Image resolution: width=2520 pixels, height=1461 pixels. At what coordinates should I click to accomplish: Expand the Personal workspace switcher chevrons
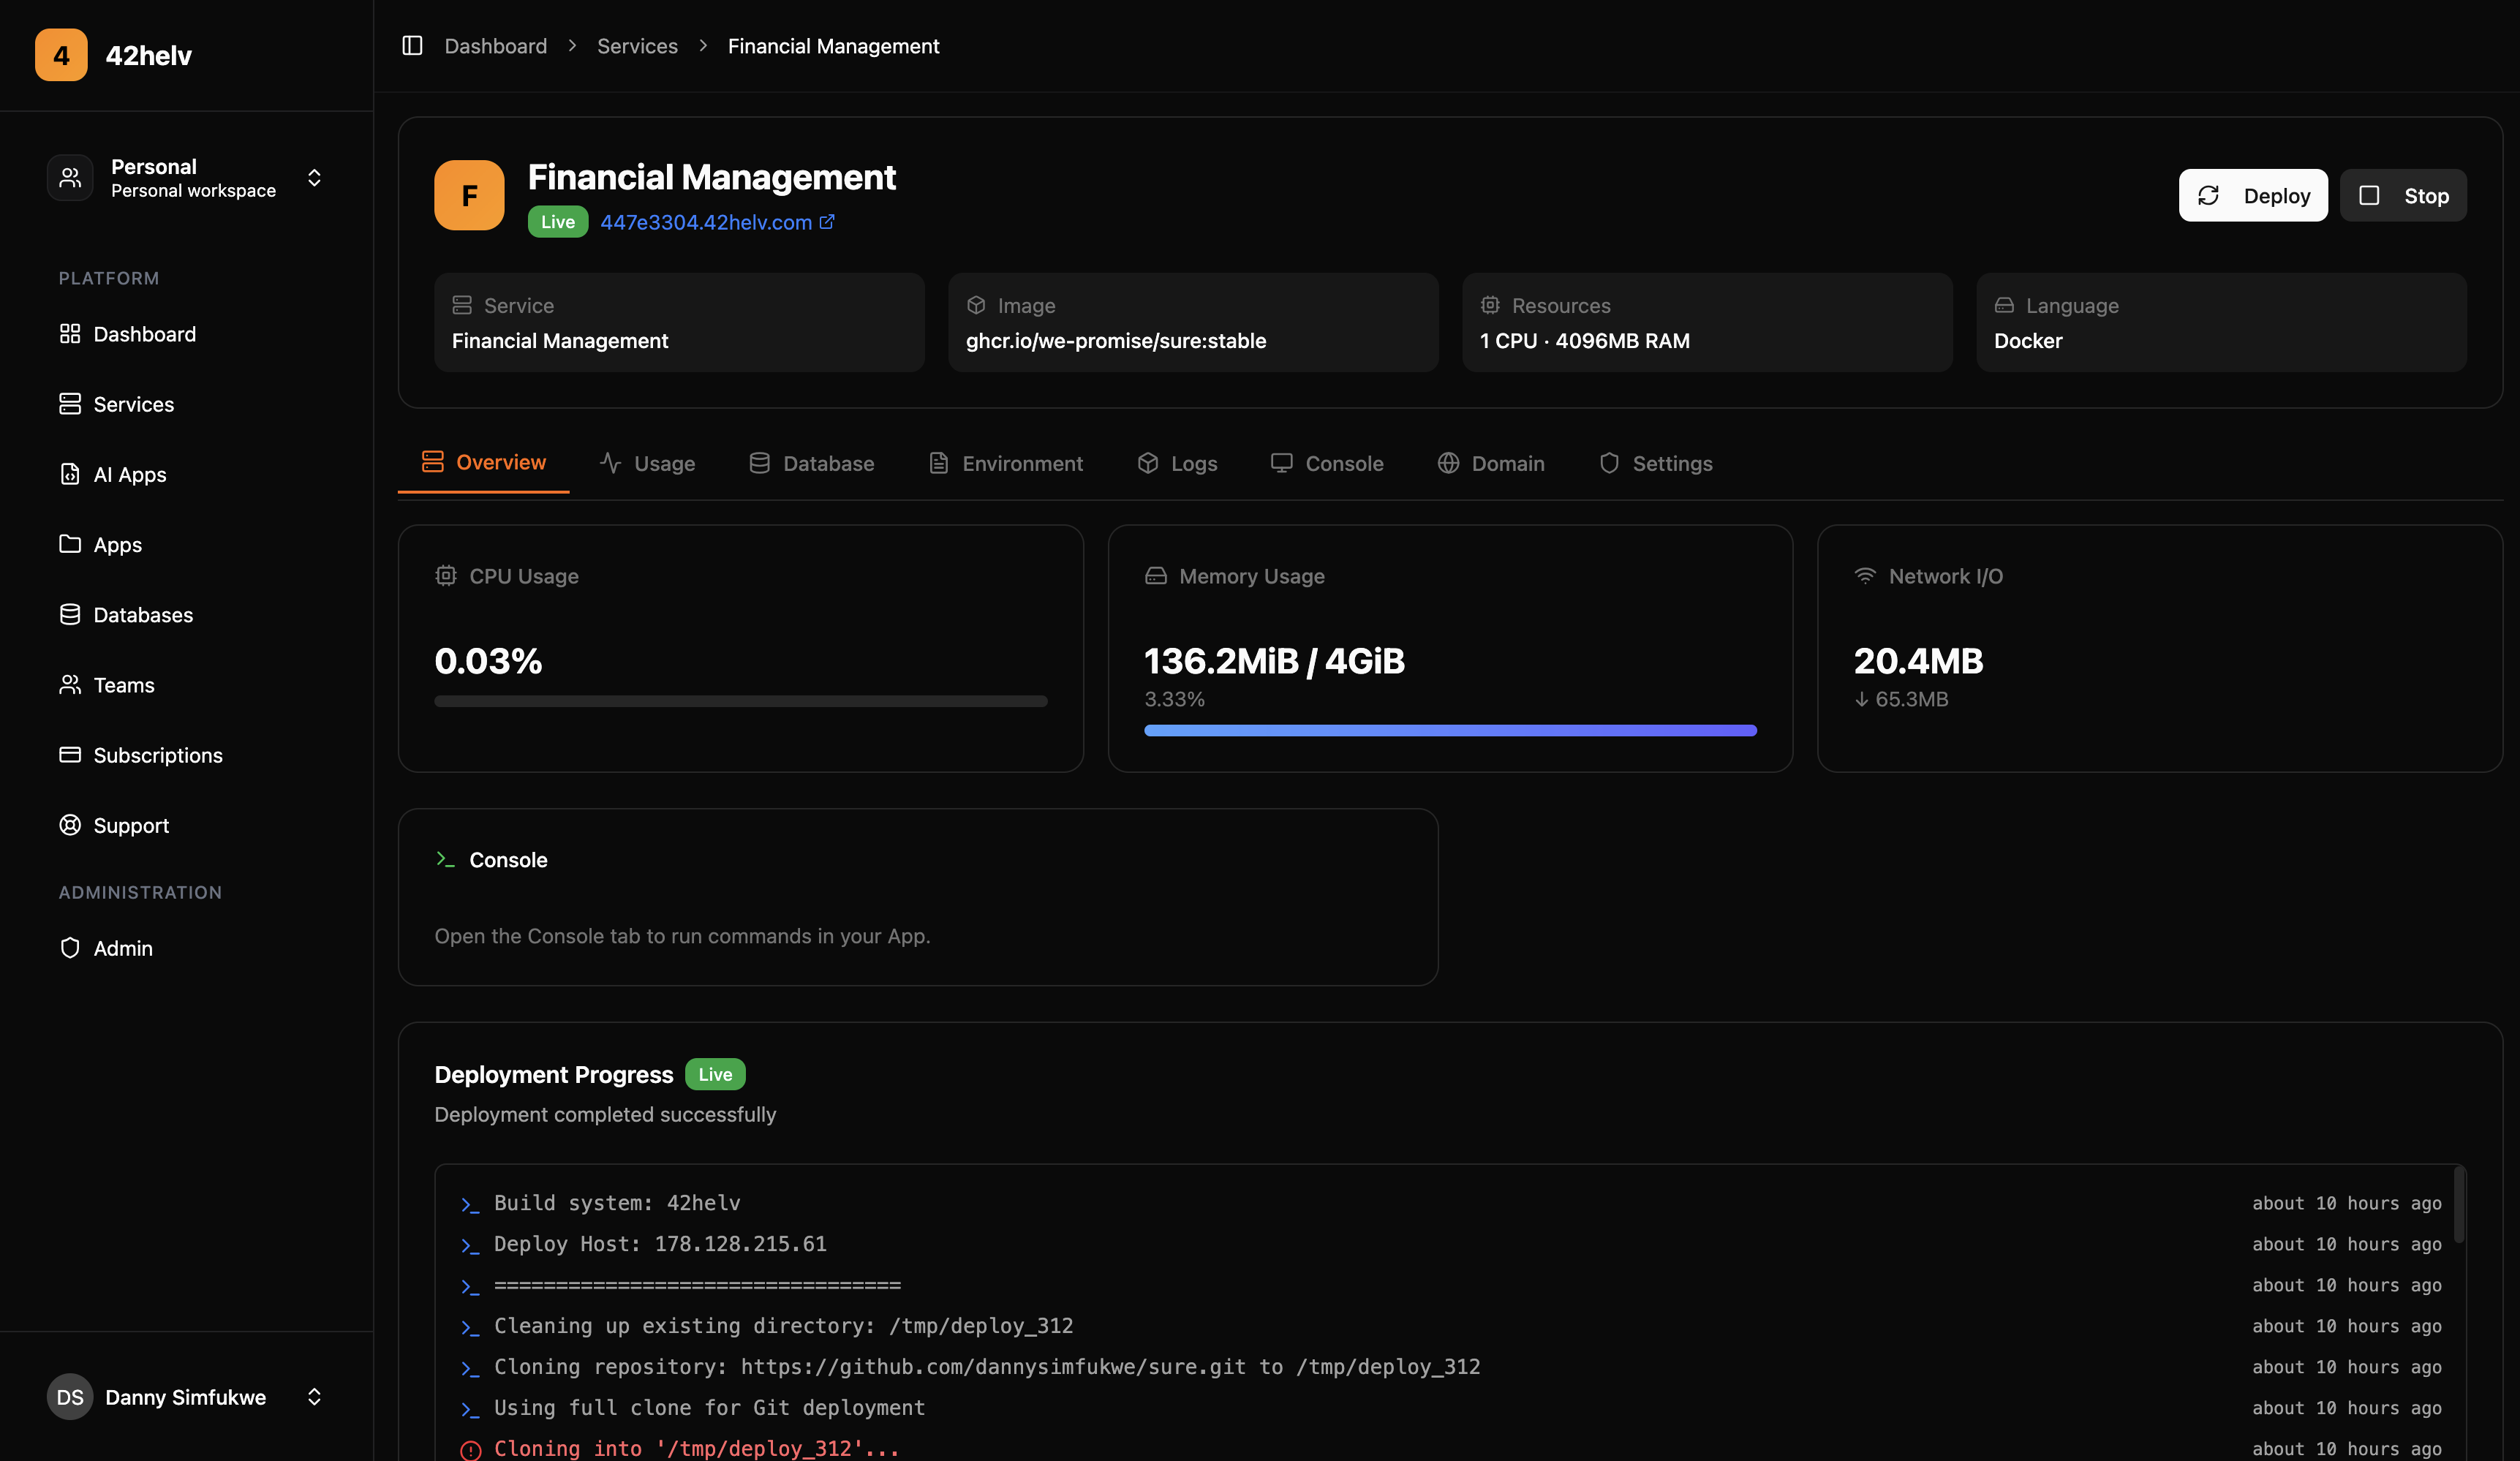[x=314, y=178]
